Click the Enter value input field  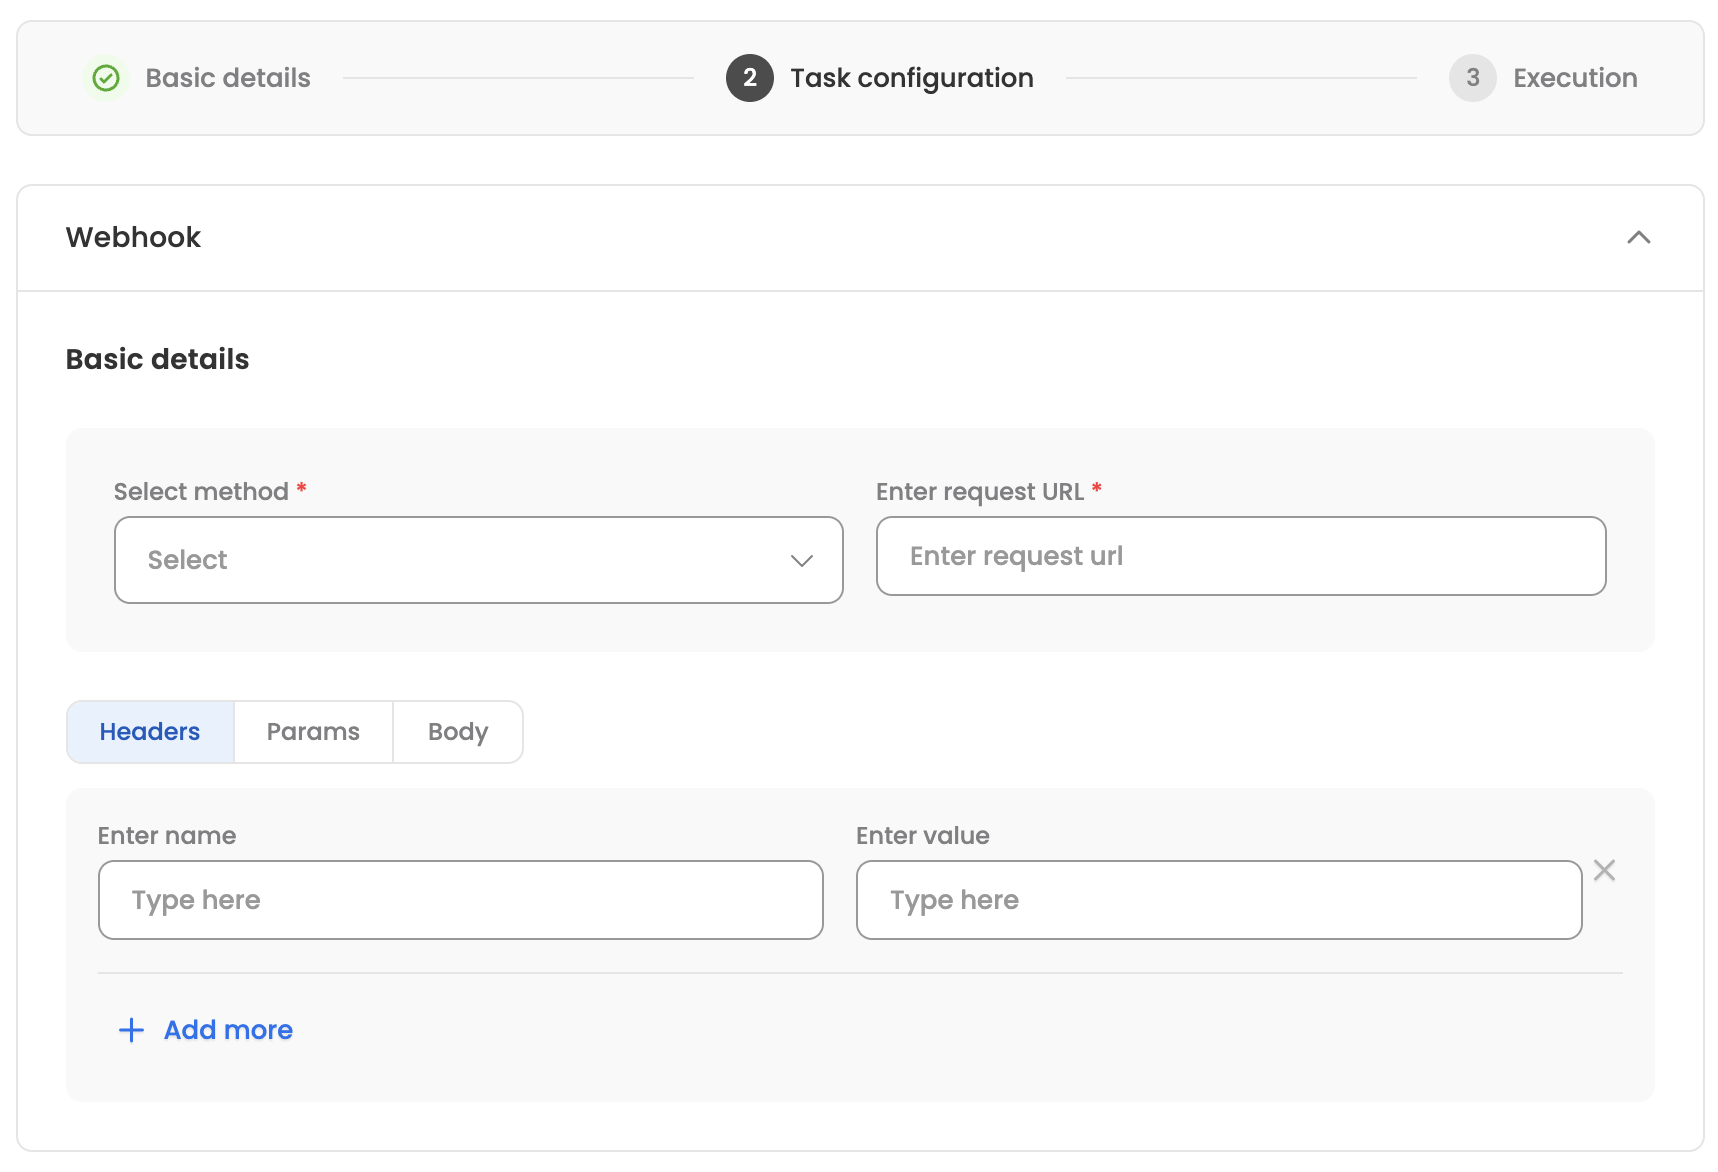click(x=1218, y=900)
